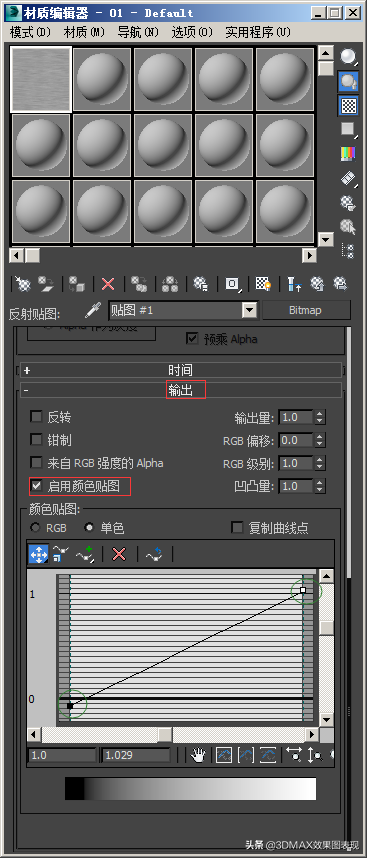This screenshot has width=367, height=858.
Task: Click the curve Zoom Extents icon
Action: tap(224, 756)
